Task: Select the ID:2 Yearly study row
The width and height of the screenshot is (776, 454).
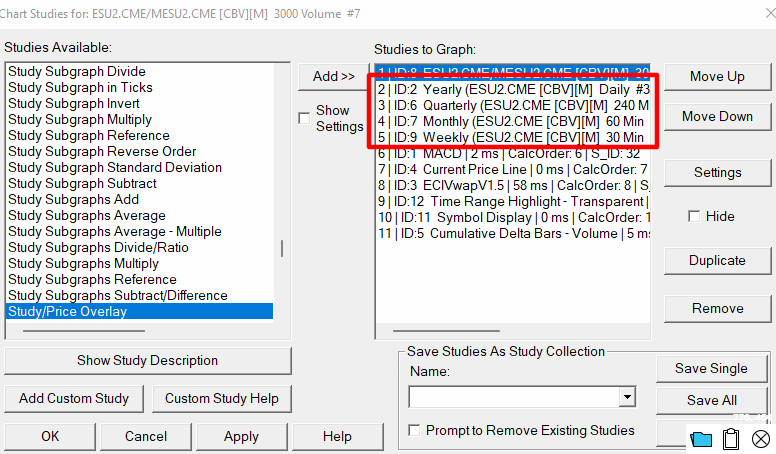Action: (513, 89)
